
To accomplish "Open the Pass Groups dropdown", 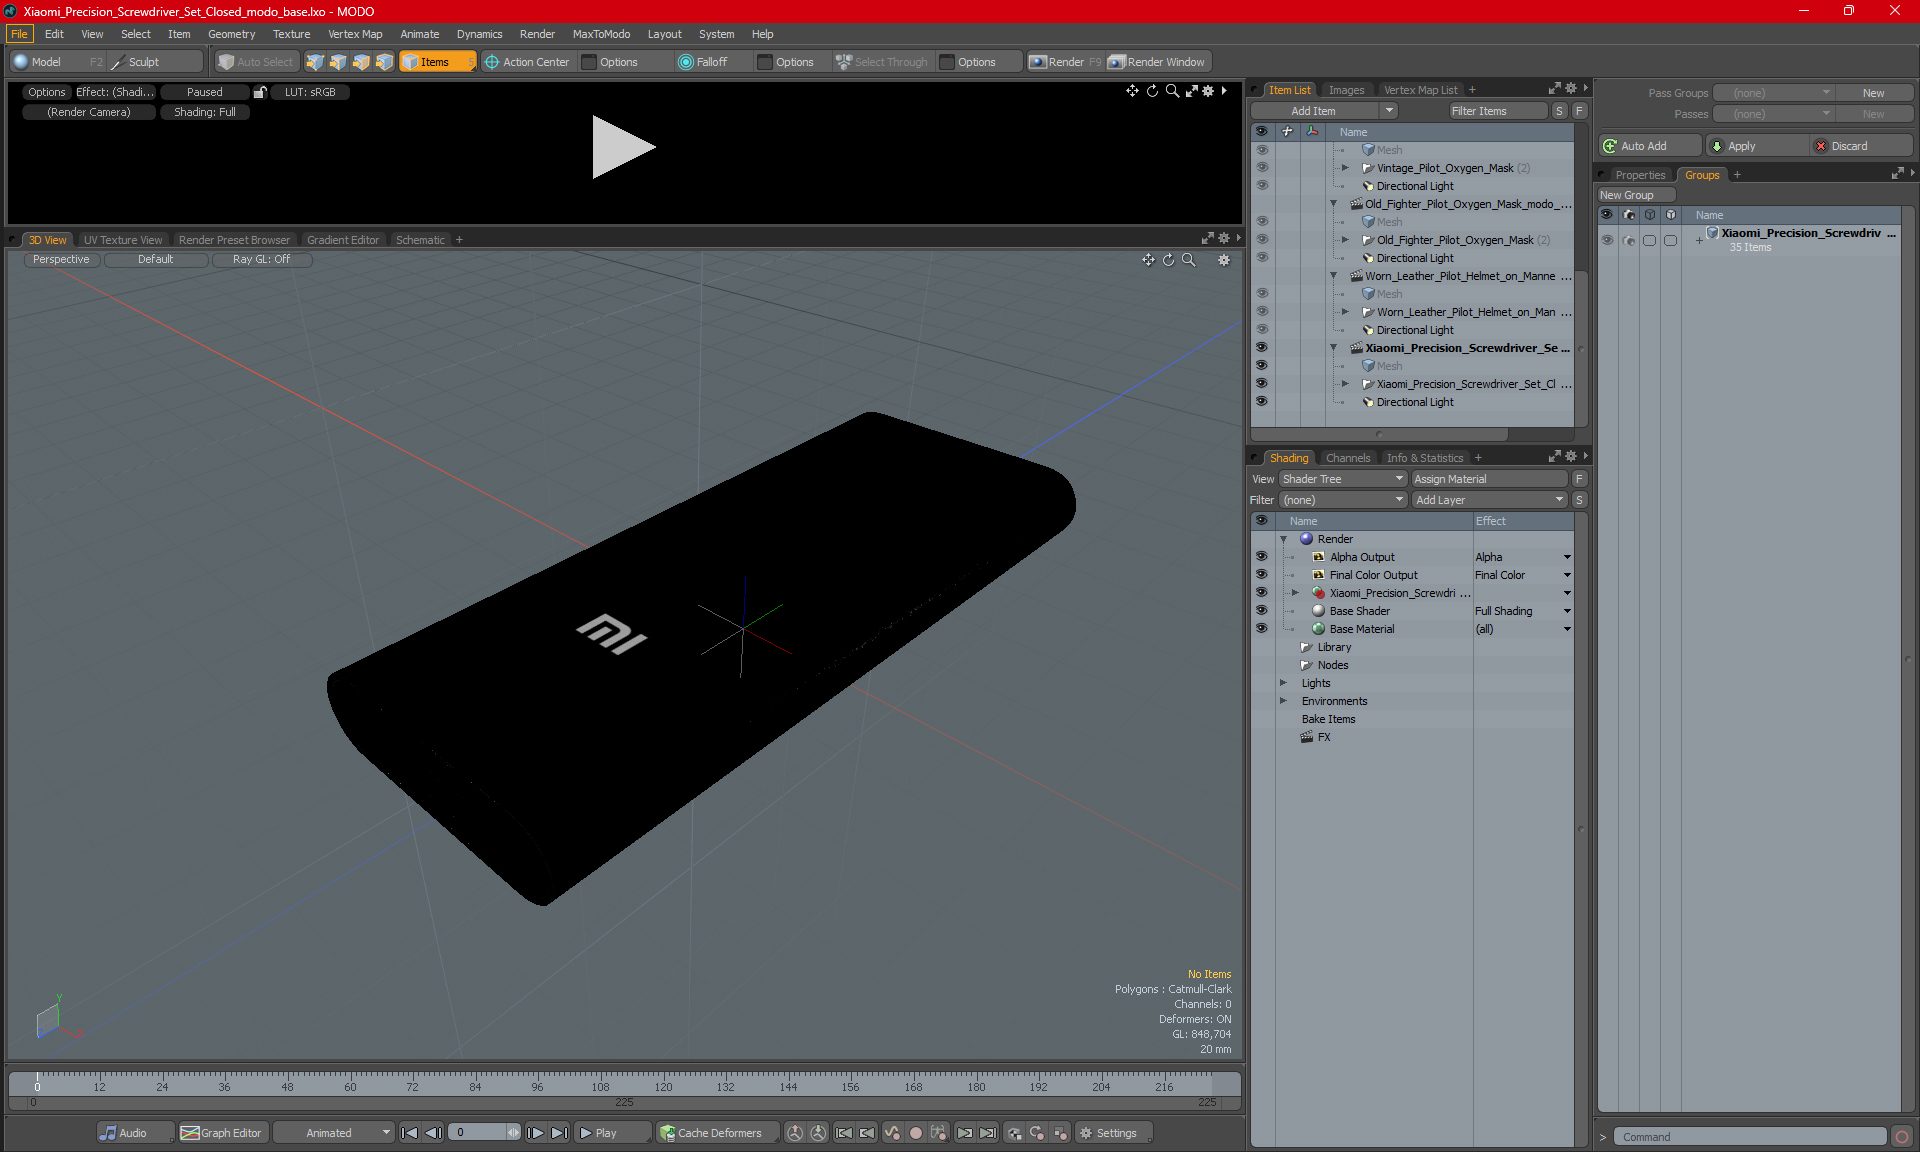I will pyautogui.click(x=1774, y=93).
